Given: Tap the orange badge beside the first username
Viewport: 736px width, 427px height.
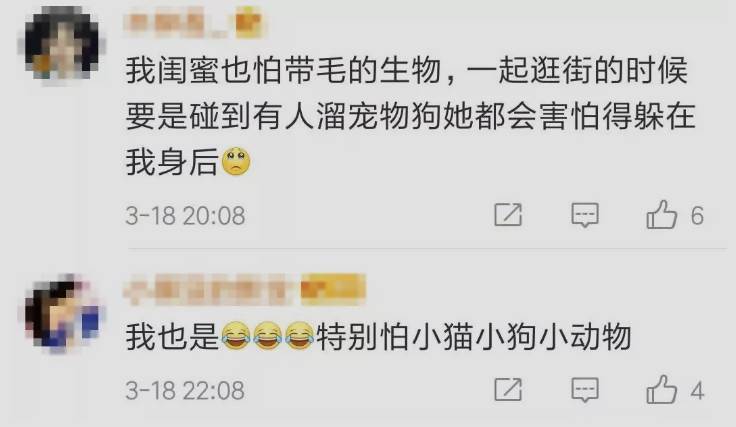Looking at the screenshot, I should click(x=248, y=24).
